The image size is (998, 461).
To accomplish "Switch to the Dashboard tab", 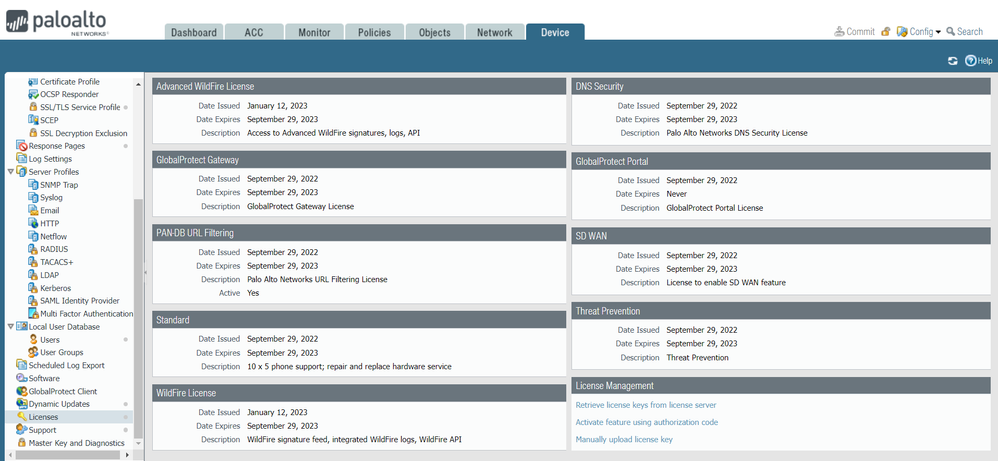I will 193,32.
